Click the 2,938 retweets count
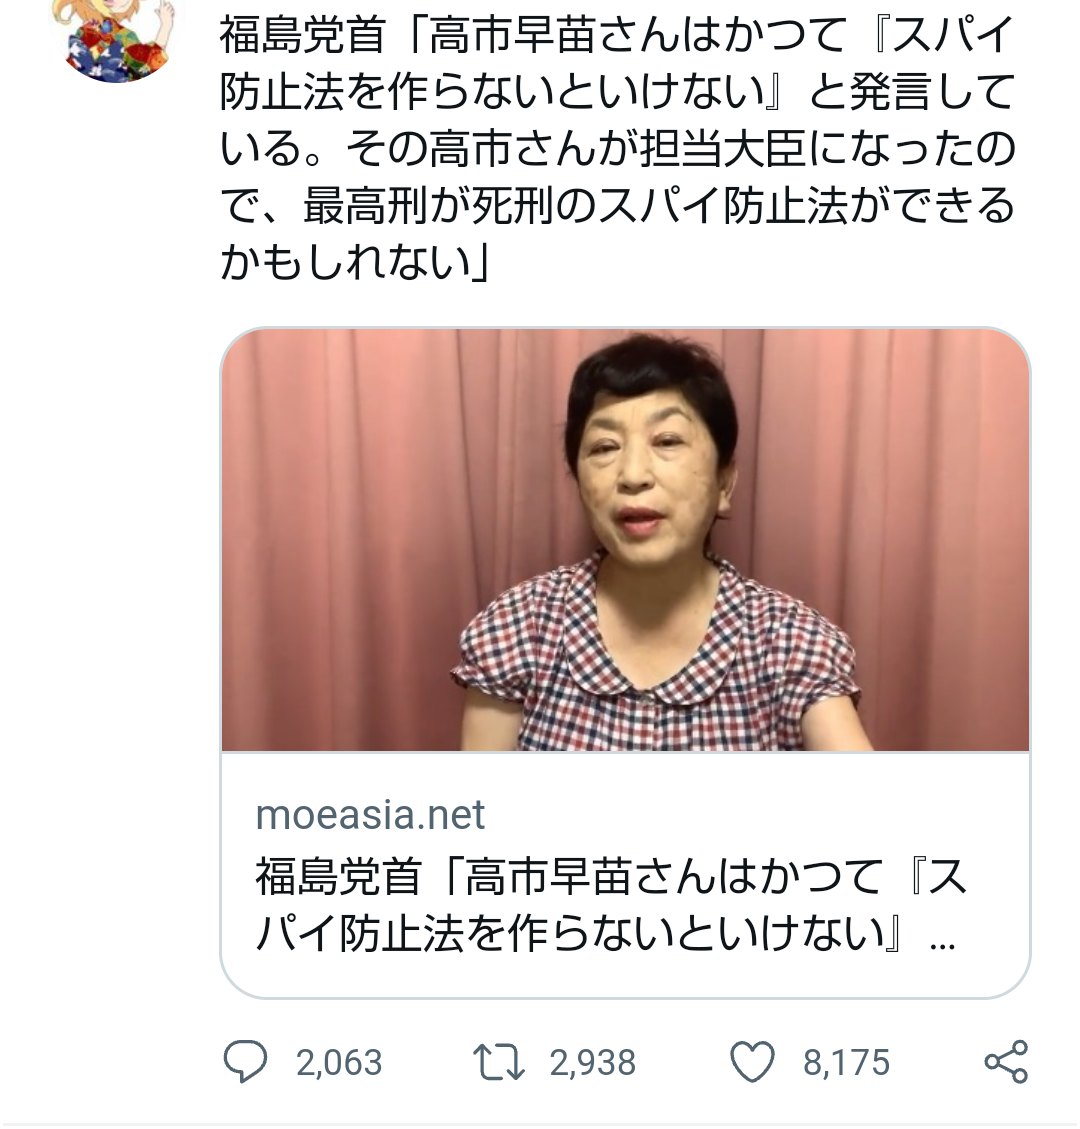The height and width of the screenshot is (1129, 1080). [593, 1063]
